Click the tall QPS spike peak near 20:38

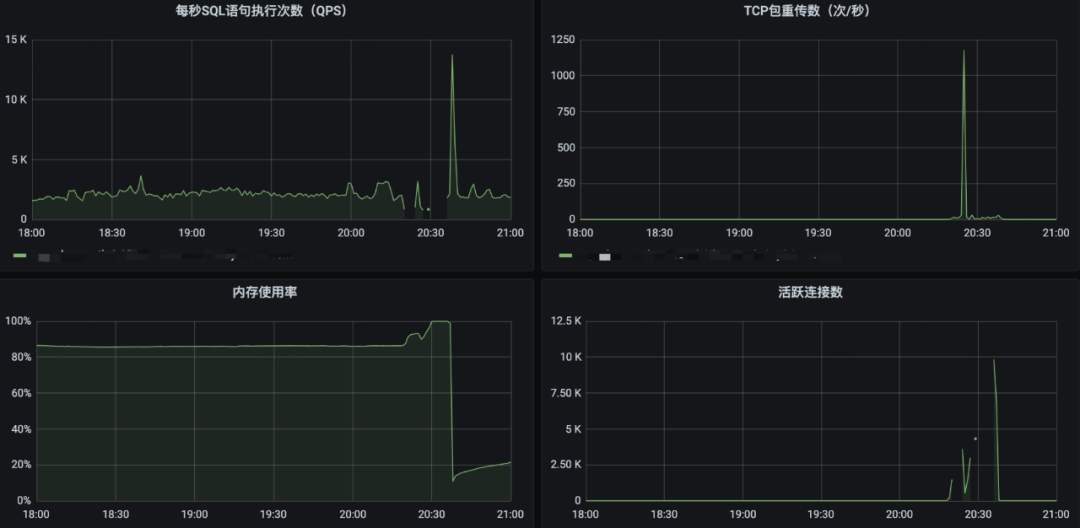click(452, 56)
